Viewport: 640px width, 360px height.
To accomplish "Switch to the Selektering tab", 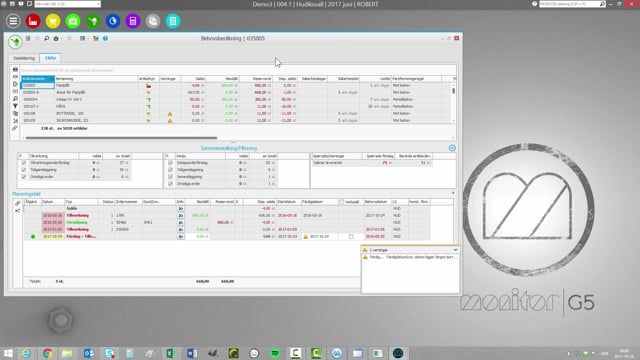I will click(24, 58).
